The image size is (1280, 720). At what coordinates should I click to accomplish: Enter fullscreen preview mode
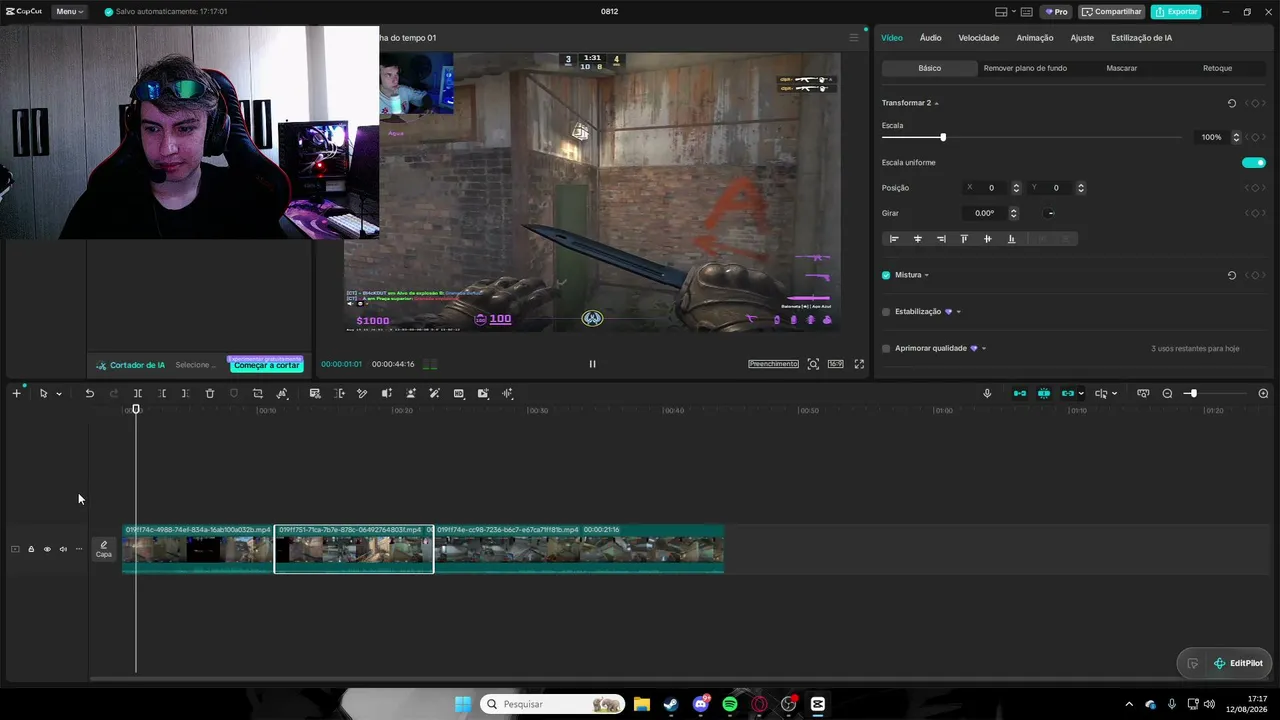point(859,364)
